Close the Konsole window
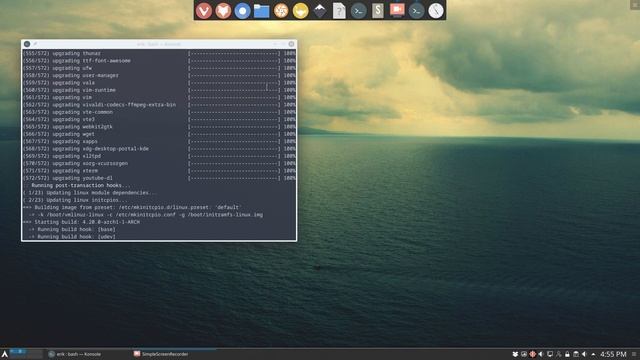The width and height of the screenshot is (640, 360). click(x=291, y=44)
